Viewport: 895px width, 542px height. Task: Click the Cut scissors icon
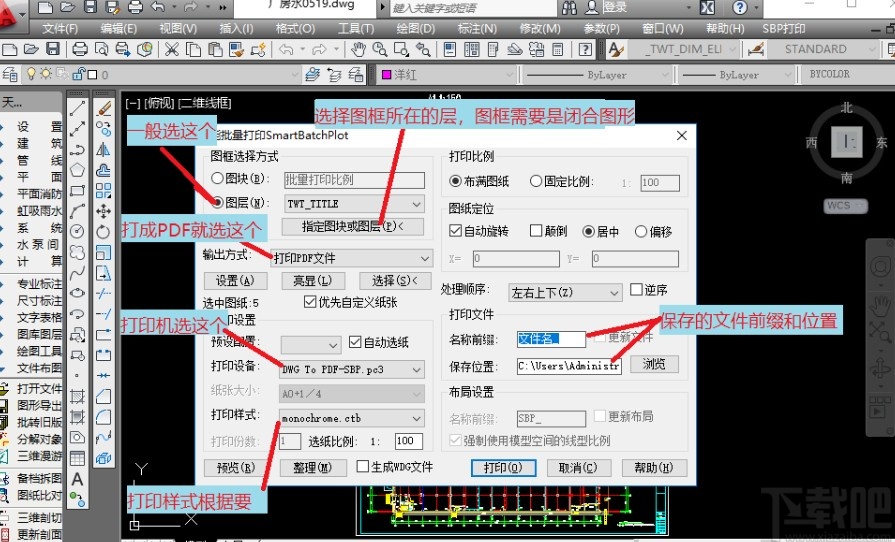tap(172, 50)
